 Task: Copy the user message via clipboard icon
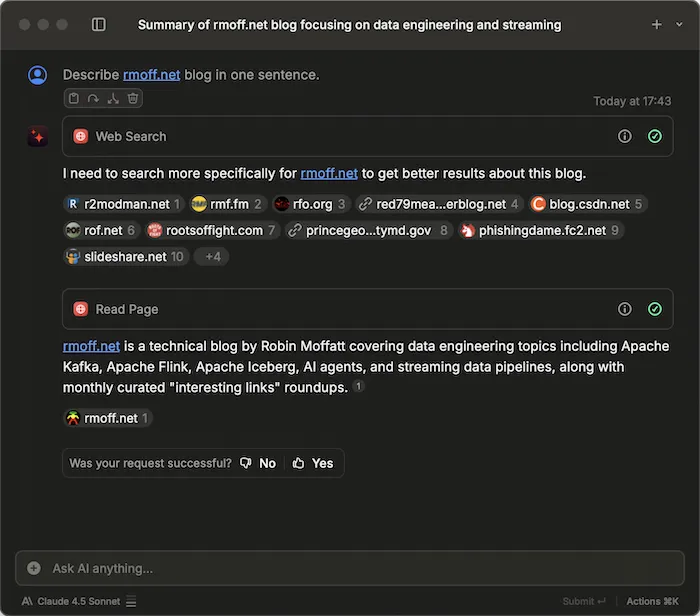tap(74, 98)
